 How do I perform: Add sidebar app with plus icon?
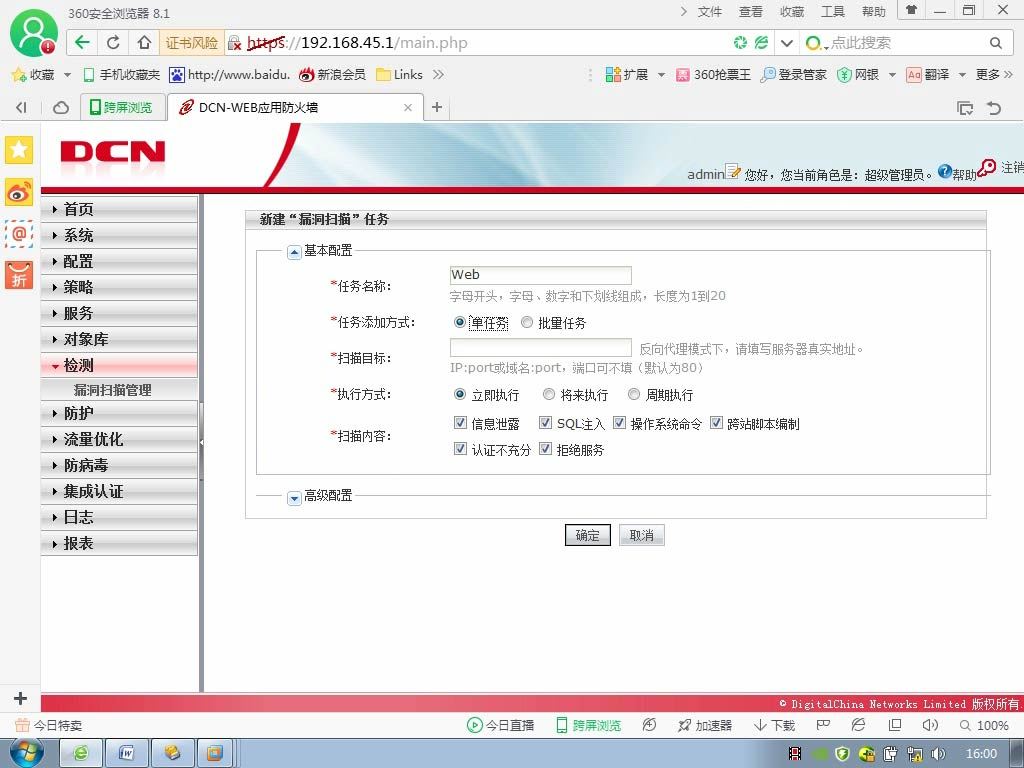tap(20, 698)
